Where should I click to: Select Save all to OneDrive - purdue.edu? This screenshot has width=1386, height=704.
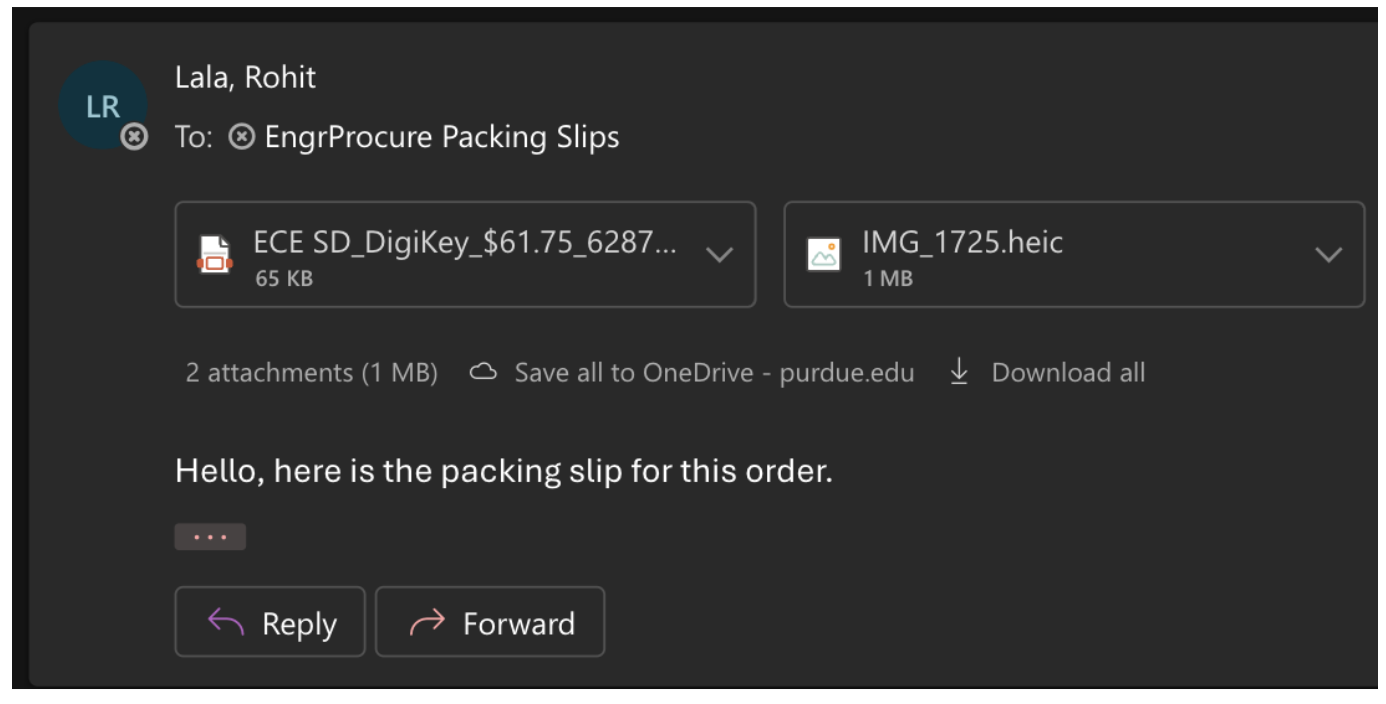tap(714, 373)
